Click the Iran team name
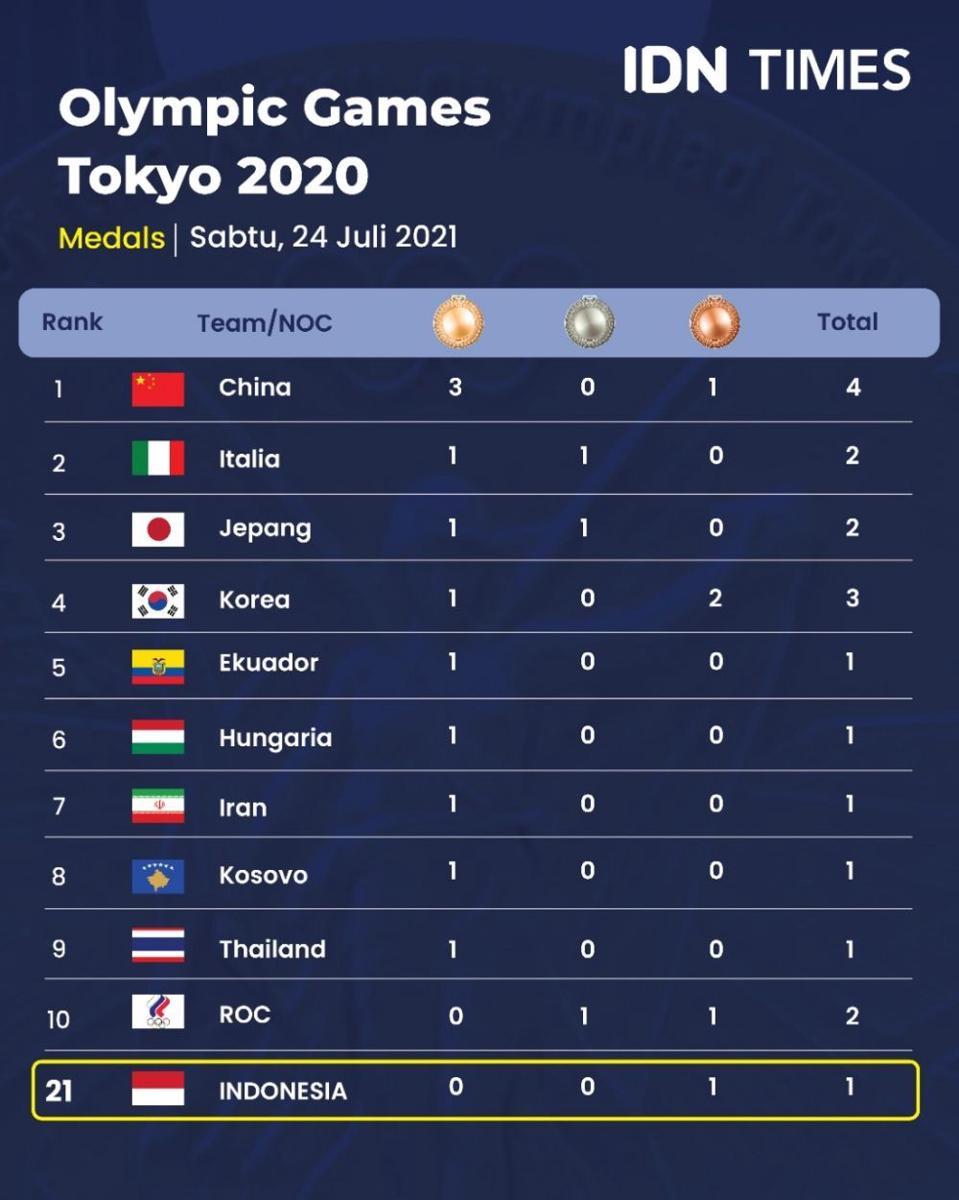 pos(243,807)
